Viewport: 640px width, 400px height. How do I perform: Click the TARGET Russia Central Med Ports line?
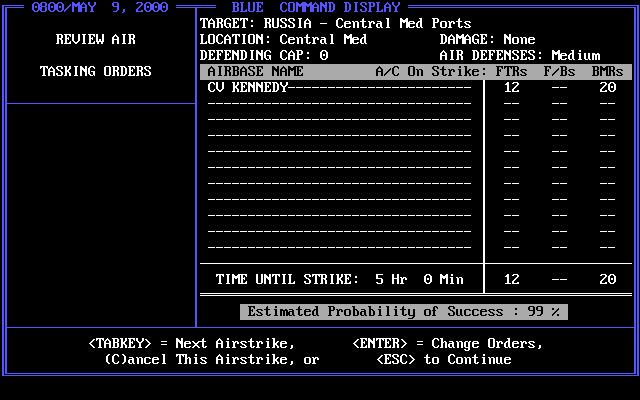click(x=336, y=23)
